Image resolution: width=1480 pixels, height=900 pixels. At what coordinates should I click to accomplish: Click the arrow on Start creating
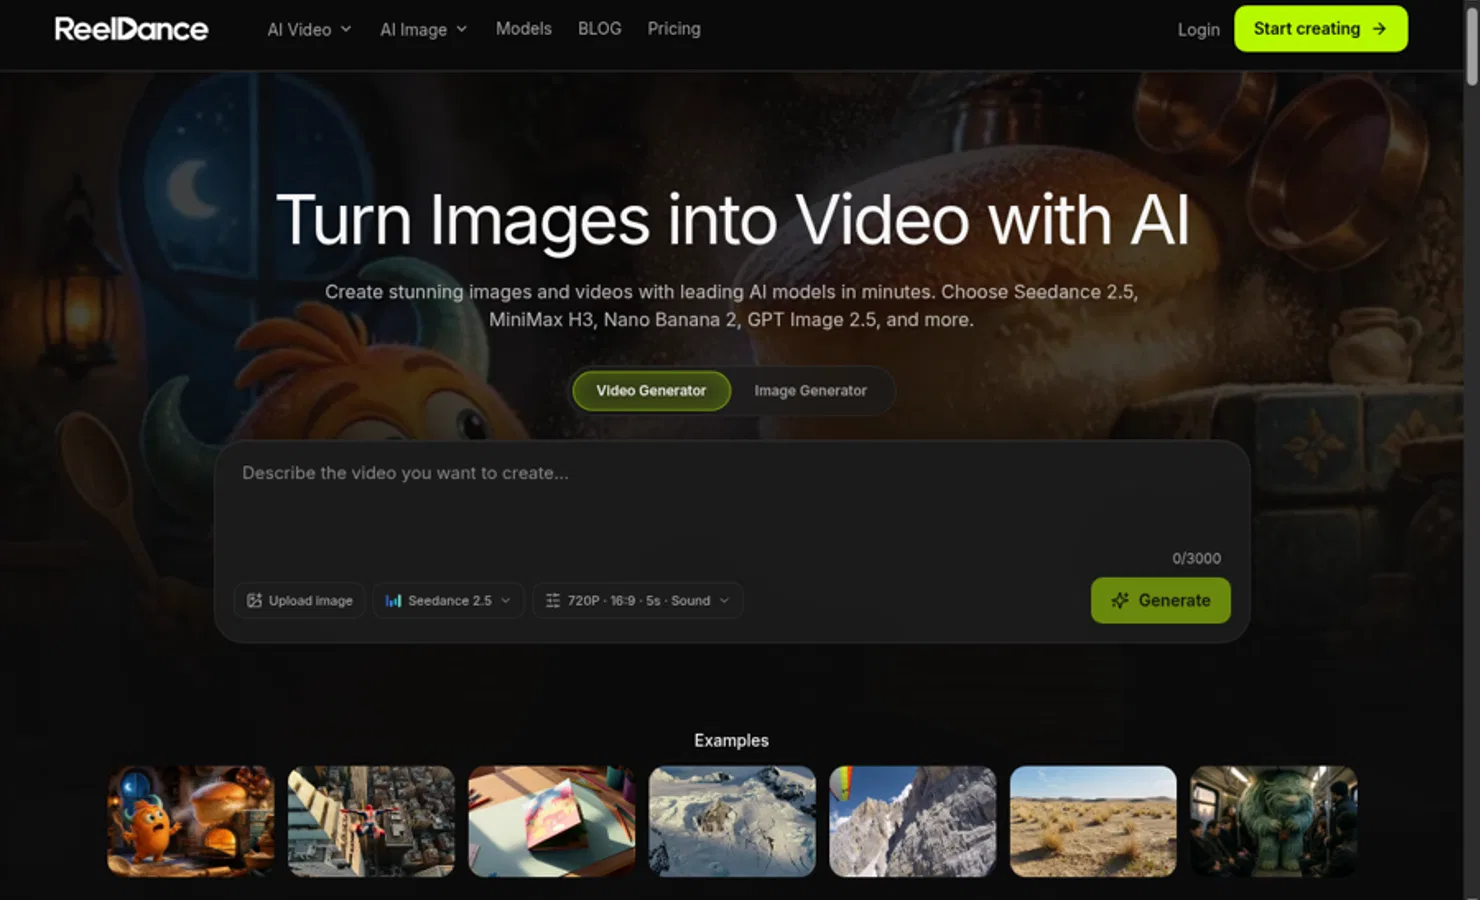click(x=1379, y=29)
